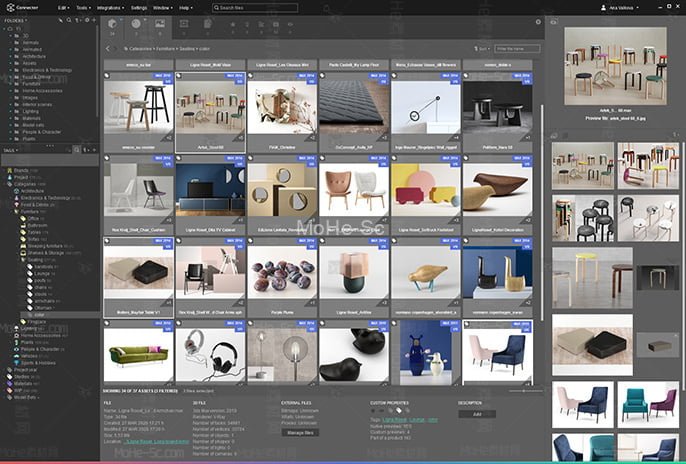
Task: Open the Sort dropdown
Action: (484, 48)
